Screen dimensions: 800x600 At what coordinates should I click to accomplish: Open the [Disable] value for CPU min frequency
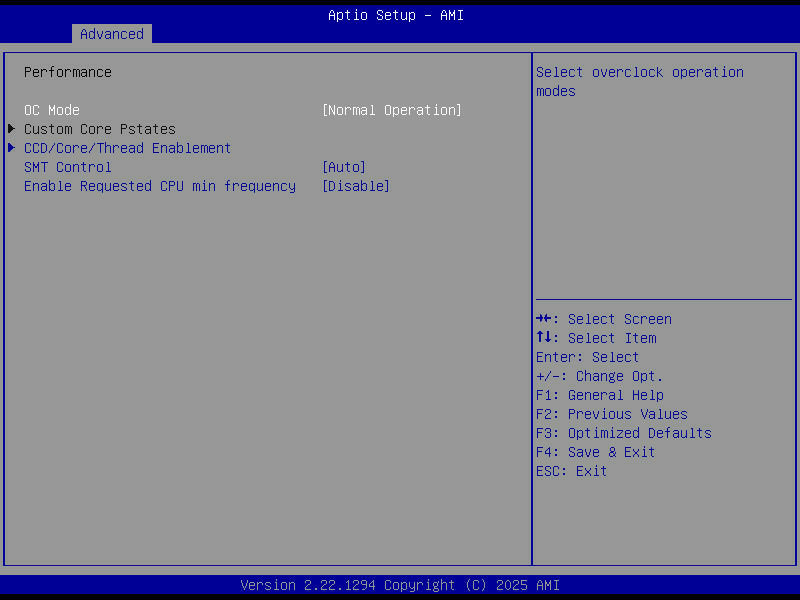pyautogui.click(x=355, y=185)
